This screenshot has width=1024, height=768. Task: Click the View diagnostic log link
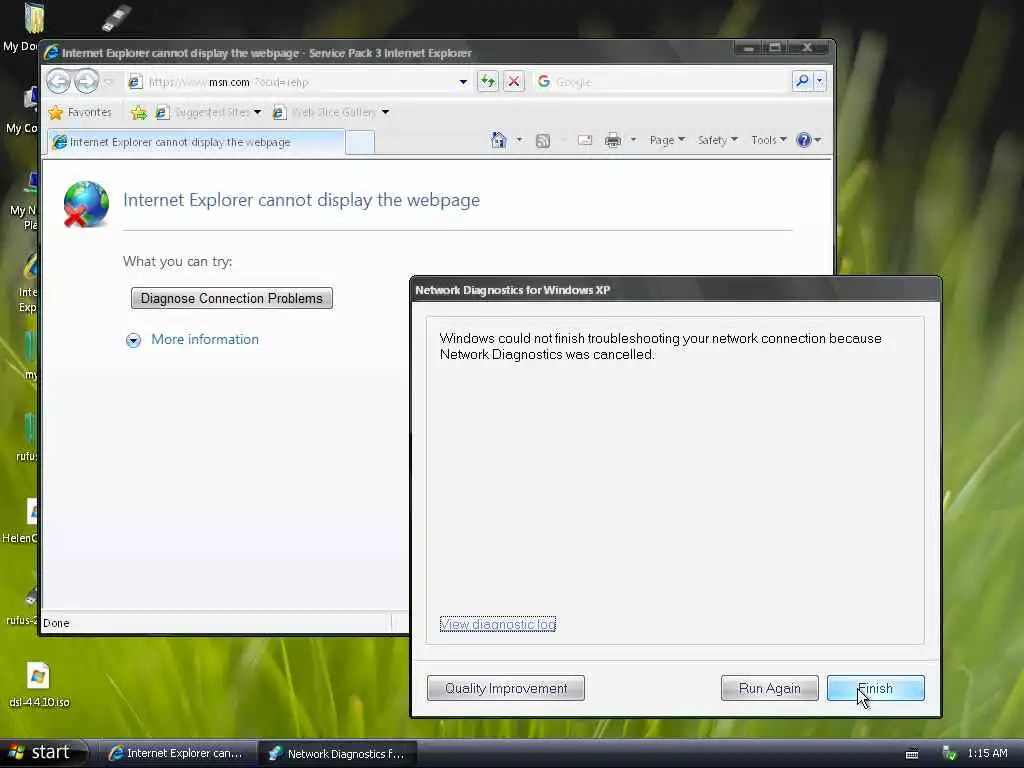(498, 624)
